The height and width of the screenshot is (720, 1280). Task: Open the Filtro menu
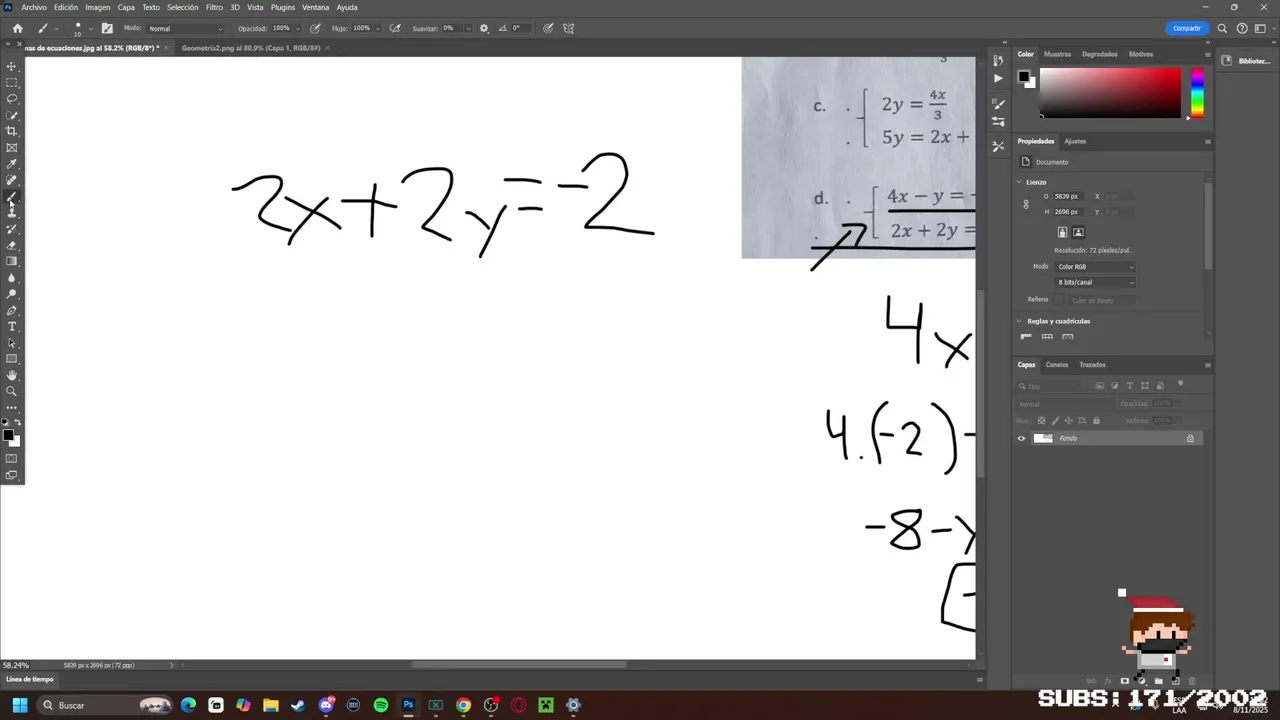point(214,7)
